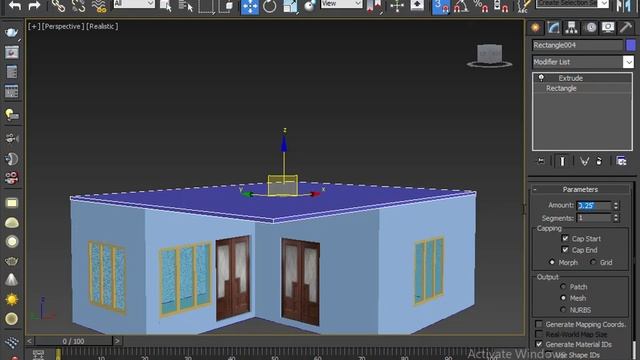Open the reference coordinate 'View' dropdown
Screen dimensions: 640x360
pos(341,4)
